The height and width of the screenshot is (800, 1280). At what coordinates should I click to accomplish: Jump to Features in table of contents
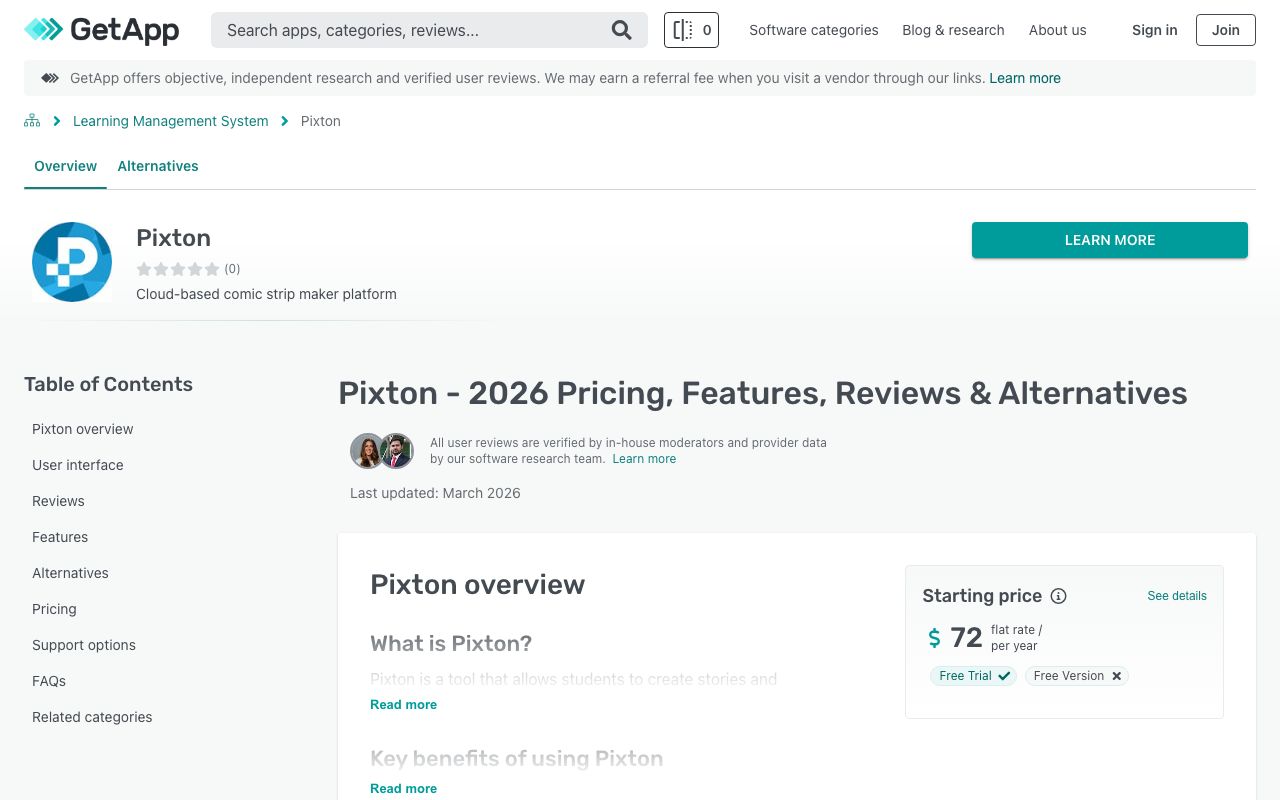pyautogui.click(x=60, y=537)
